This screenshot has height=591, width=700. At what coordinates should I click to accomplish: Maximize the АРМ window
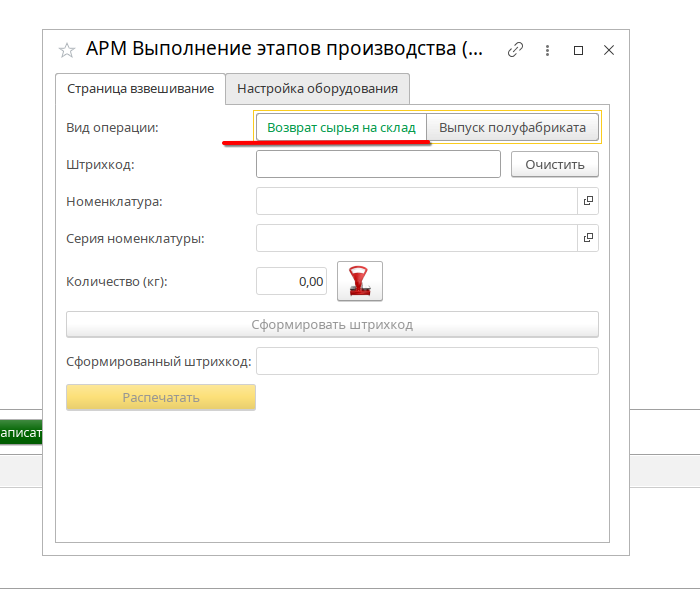578,49
